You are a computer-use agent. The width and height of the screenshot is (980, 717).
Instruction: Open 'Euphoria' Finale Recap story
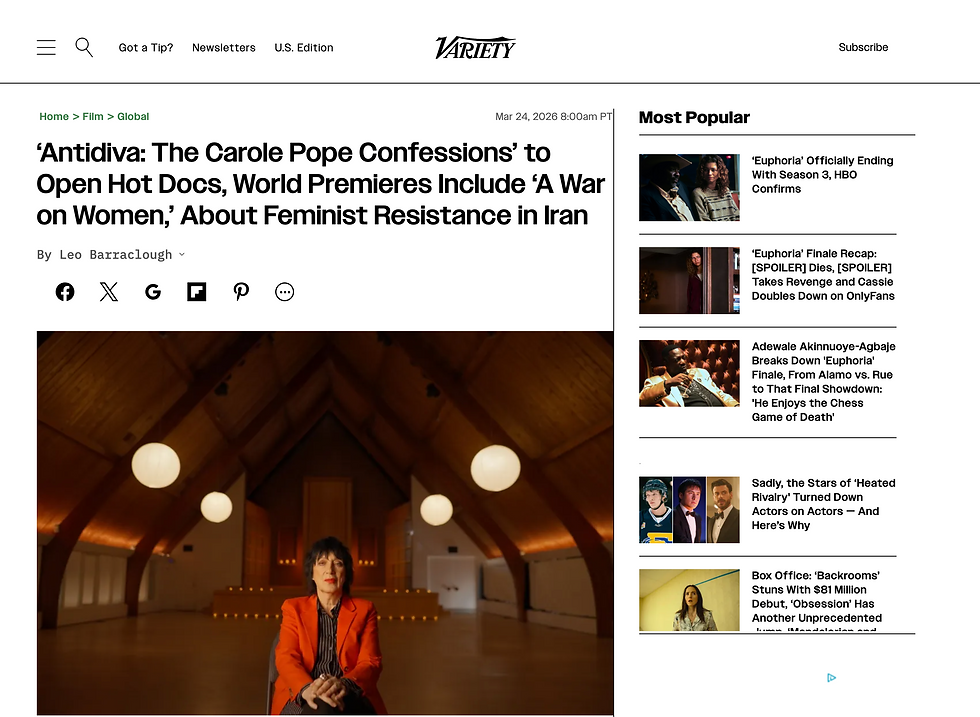pos(823,274)
